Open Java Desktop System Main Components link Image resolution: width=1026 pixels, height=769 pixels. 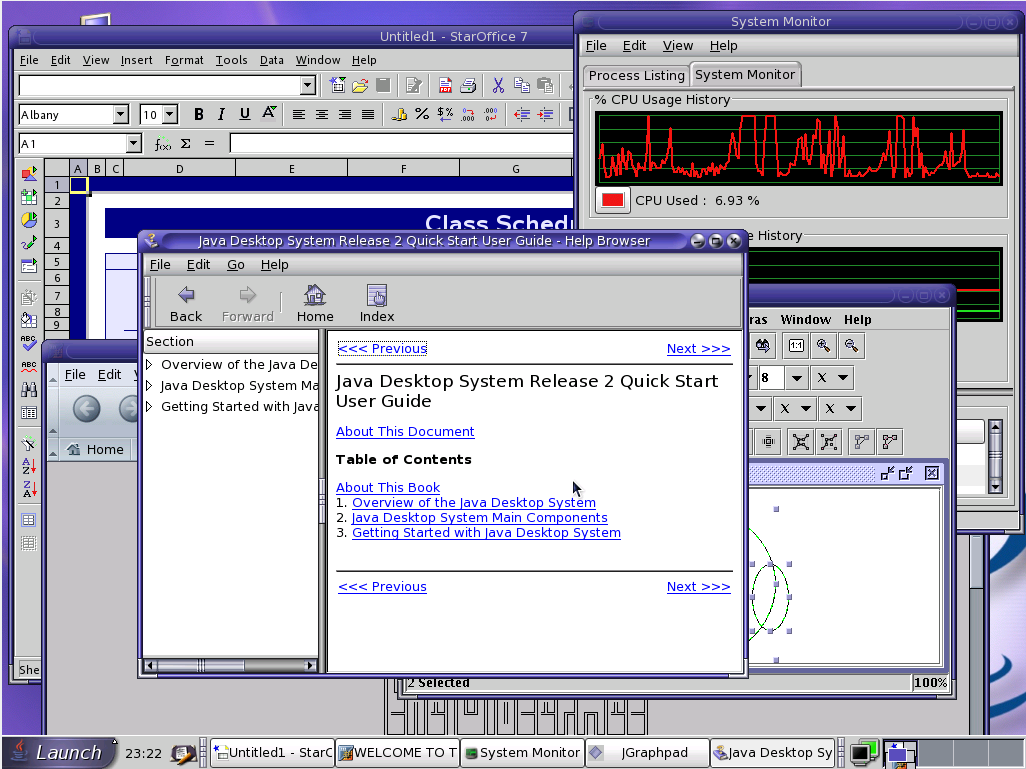click(480, 518)
